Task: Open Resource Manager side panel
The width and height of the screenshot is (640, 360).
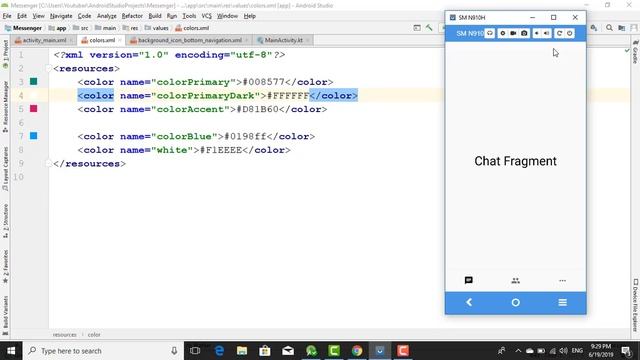Action: 5,106
